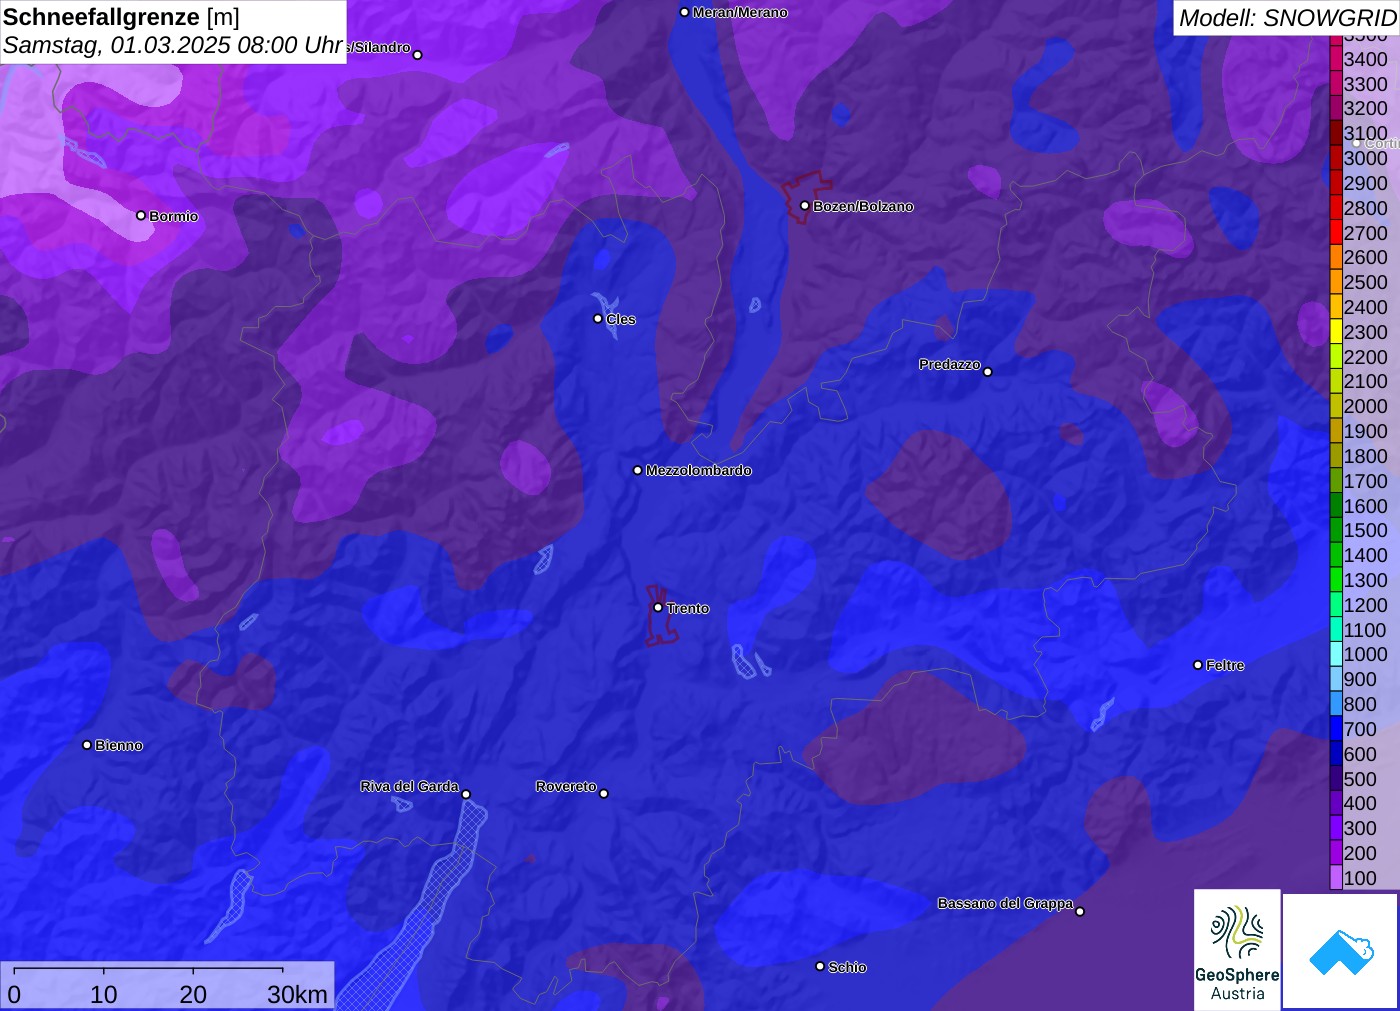Select the 2300 yellow legend swatch
Screen dimensions: 1400x1011
(1336, 332)
